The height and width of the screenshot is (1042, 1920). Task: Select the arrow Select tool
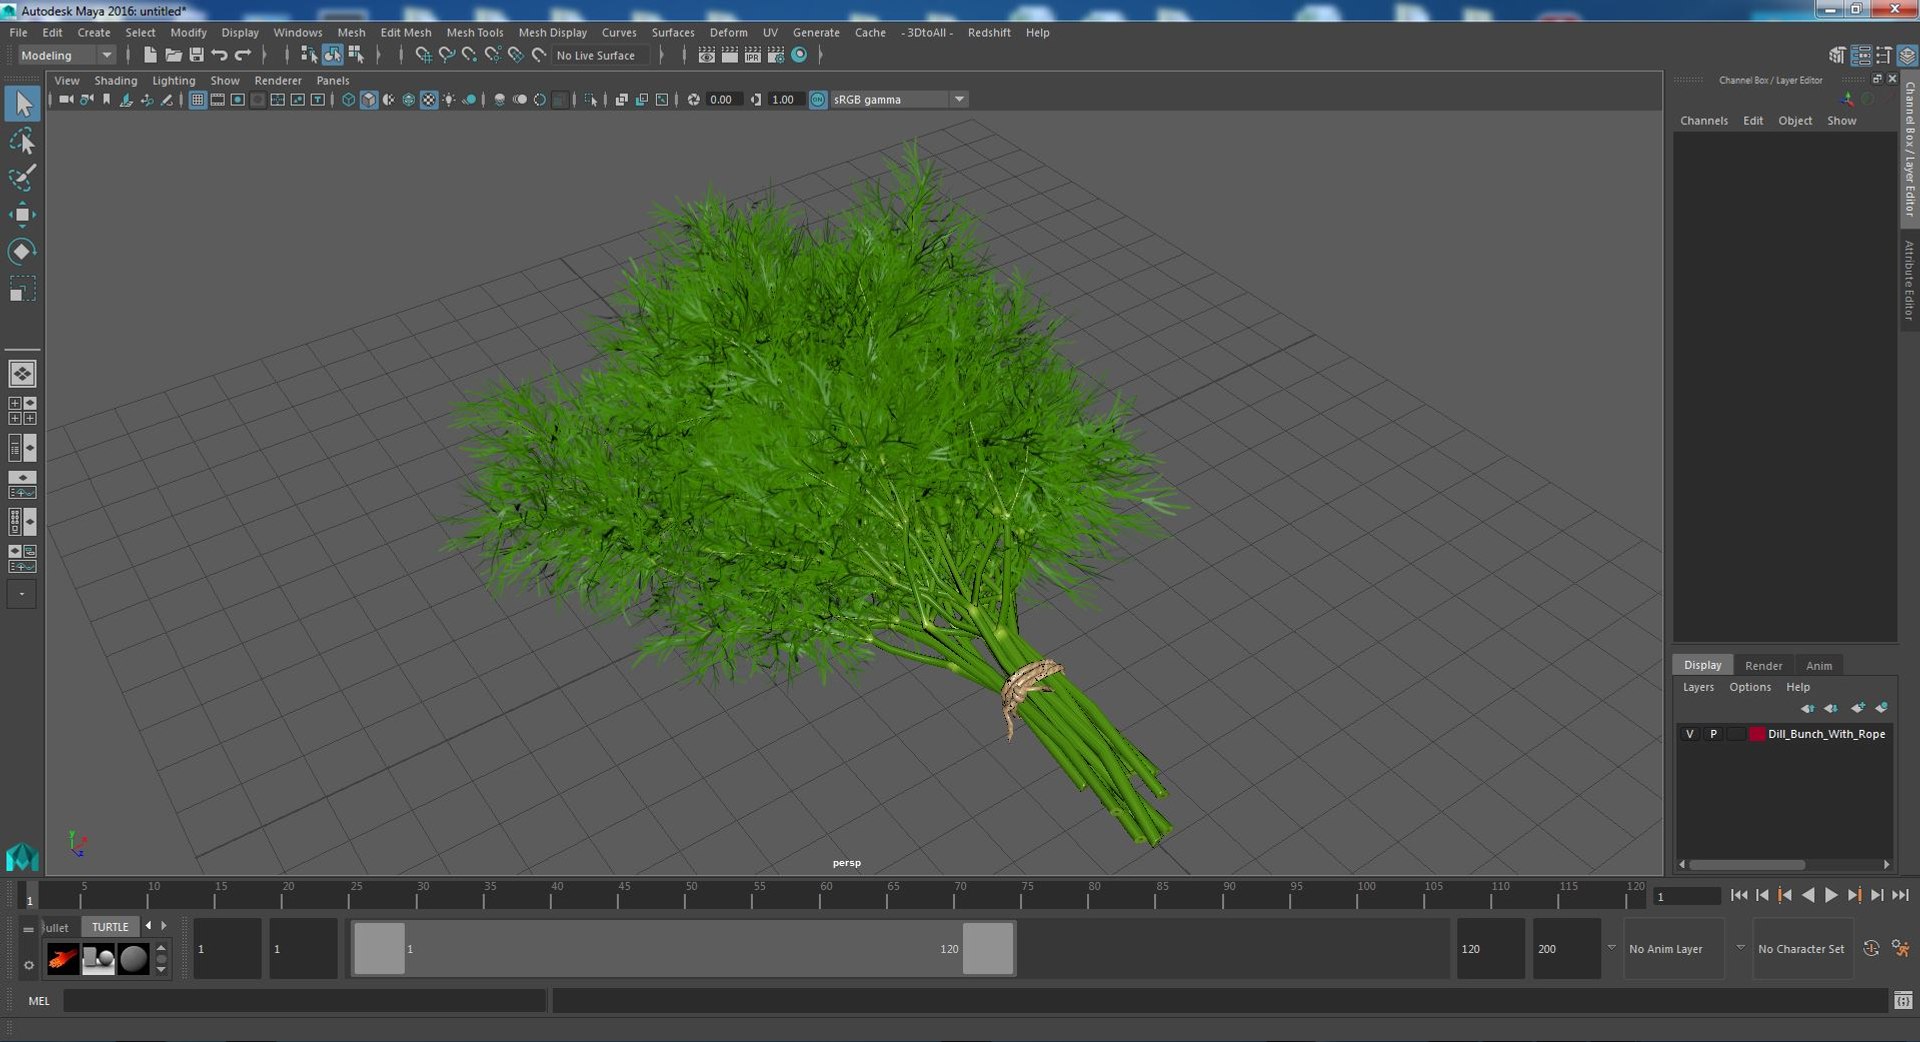tap(22, 103)
